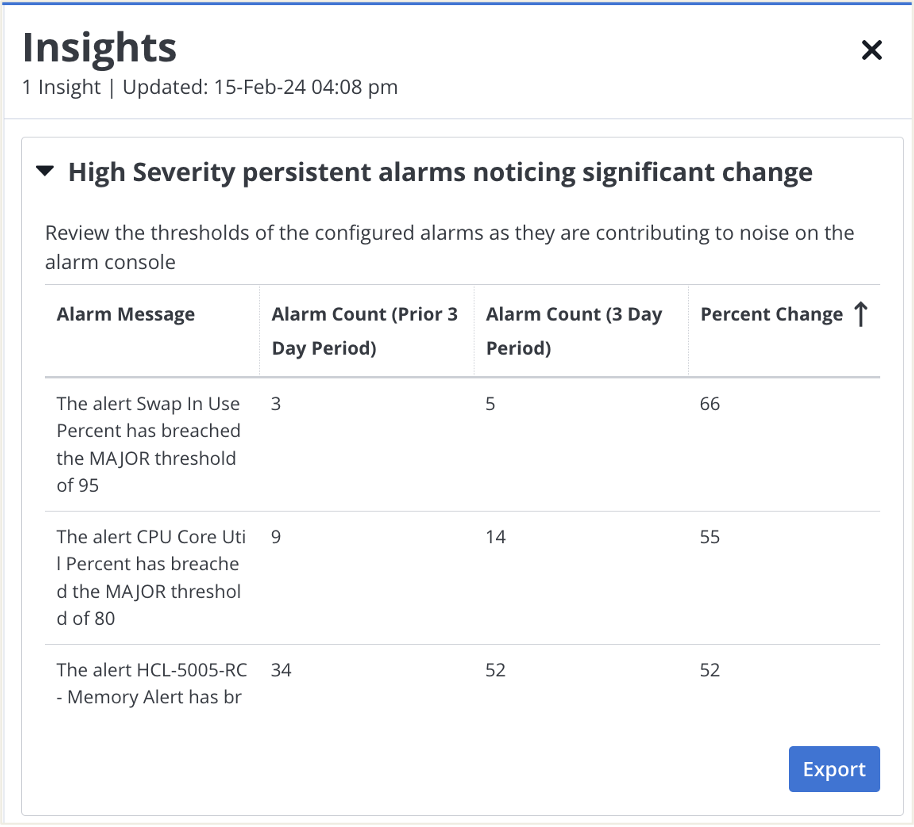Click the insight description about alarm thresholds

449,245
